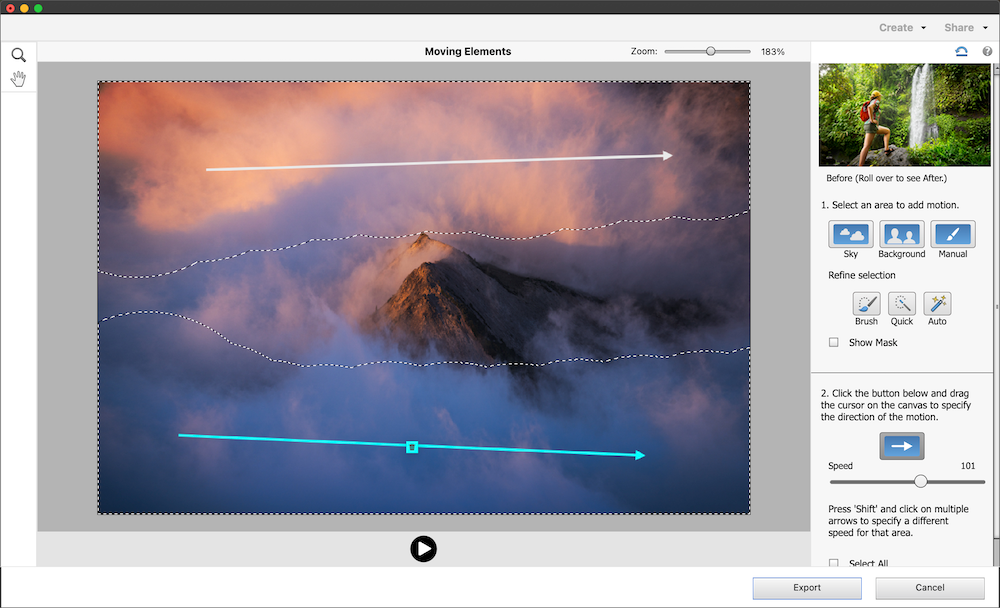Click the 'Refine selection' label

[862, 275]
